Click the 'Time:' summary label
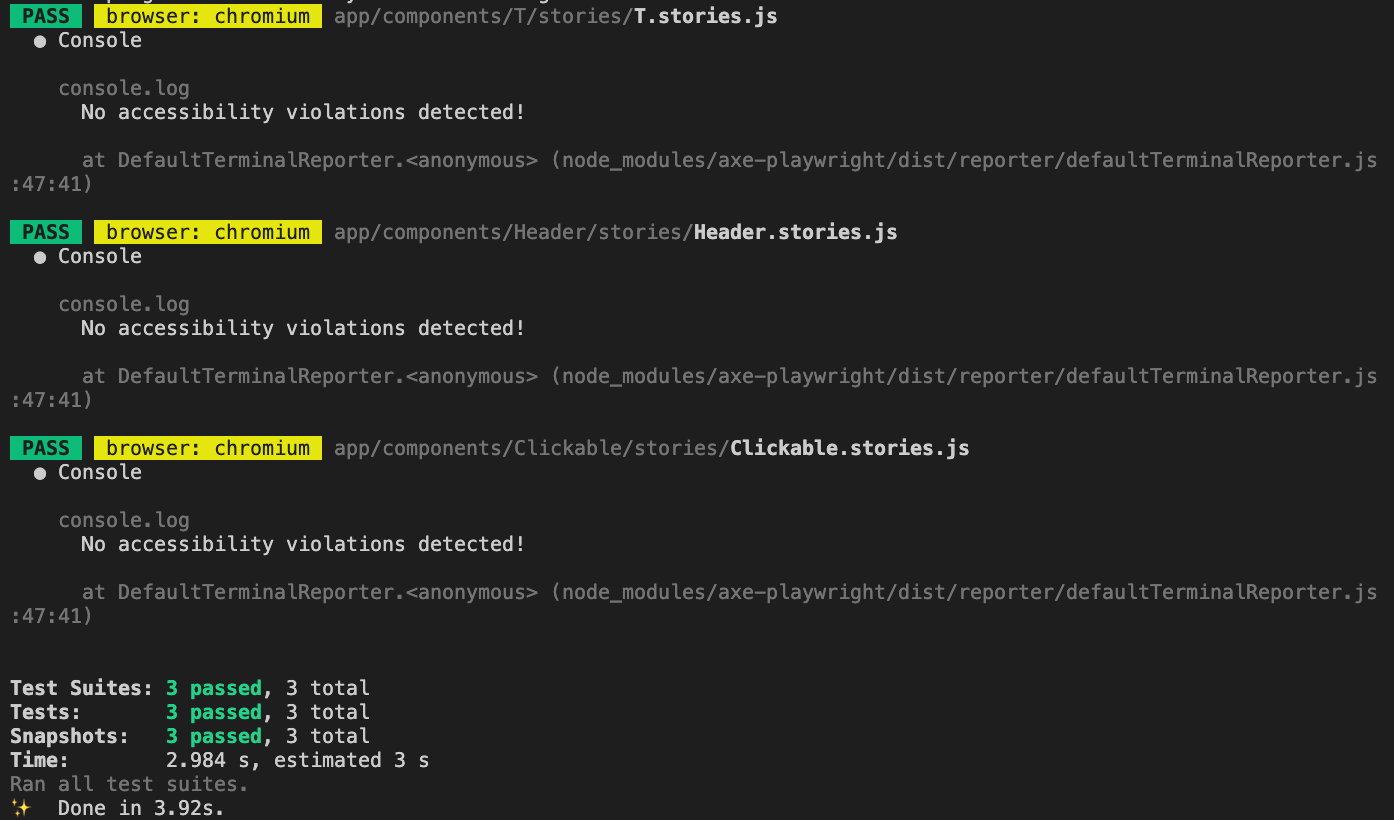The width and height of the screenshot is (1394, 820). click(x=40, y=760)
